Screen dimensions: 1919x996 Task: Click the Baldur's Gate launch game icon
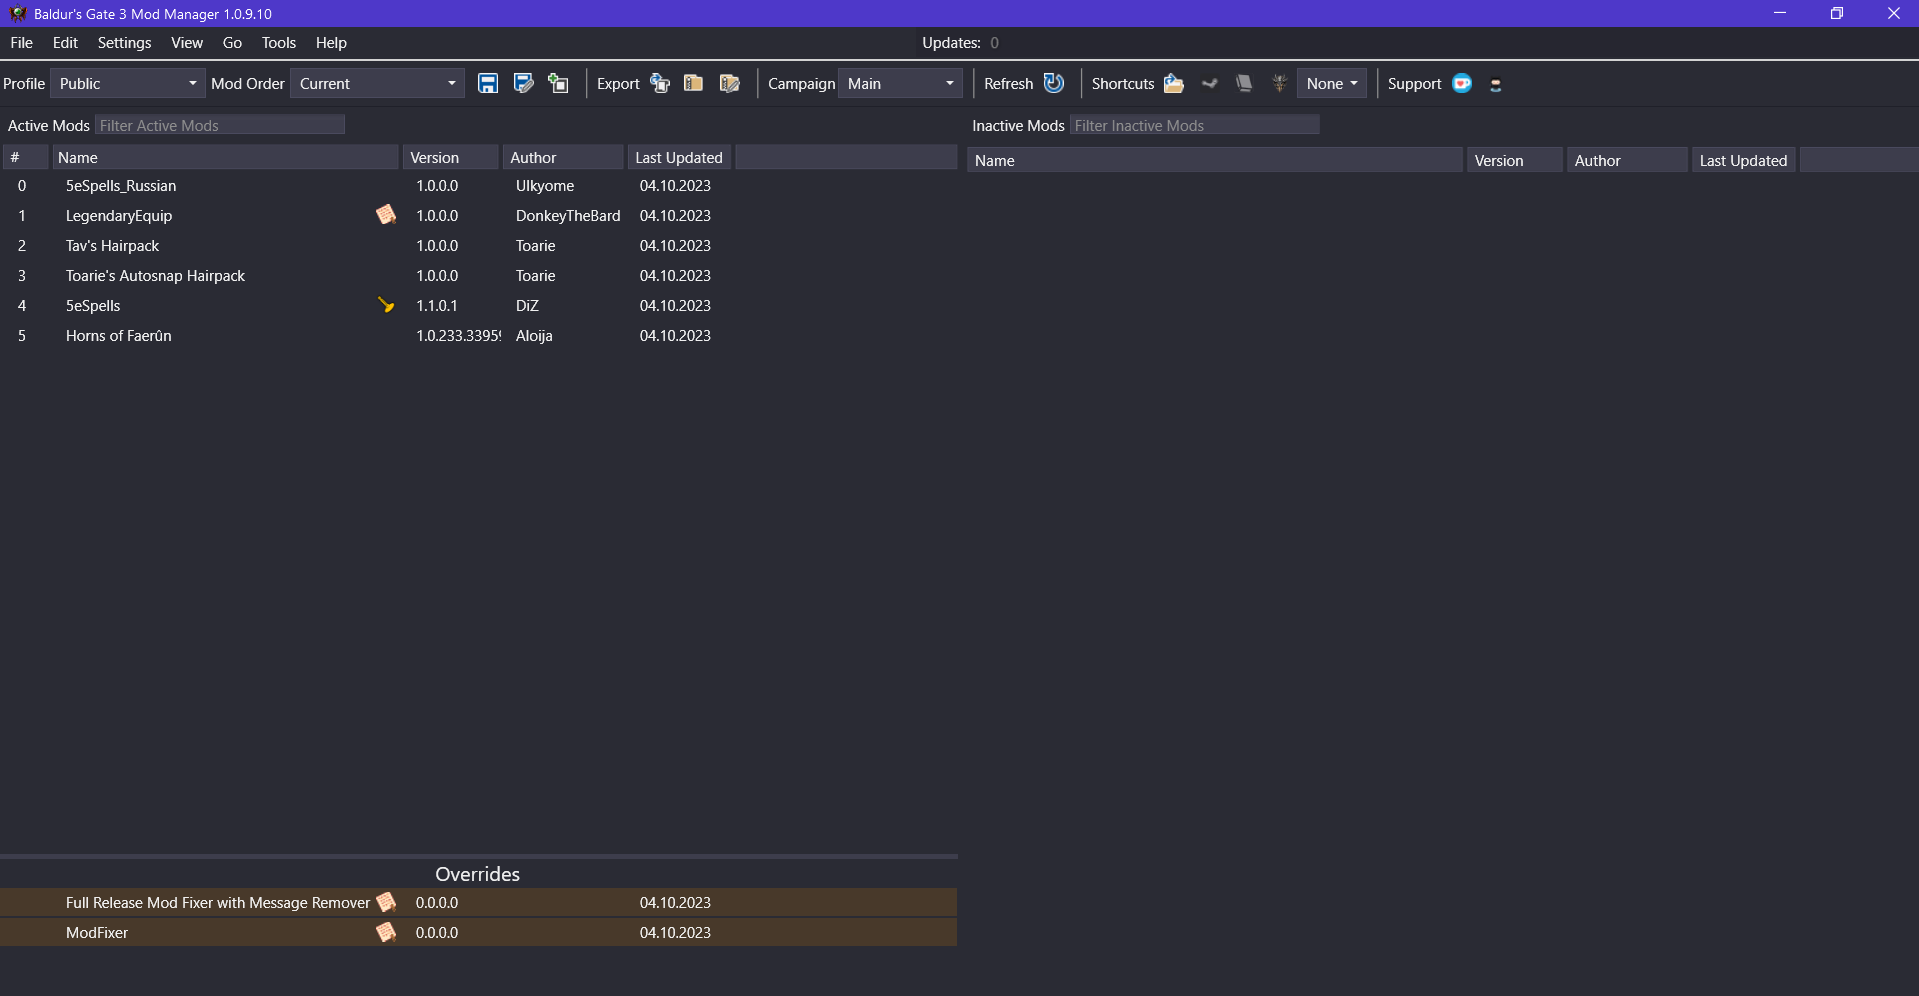[x=1279, y=84]
